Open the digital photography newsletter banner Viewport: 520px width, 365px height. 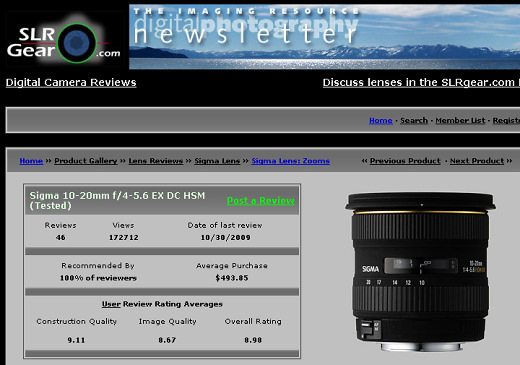(x=324, y=37)
